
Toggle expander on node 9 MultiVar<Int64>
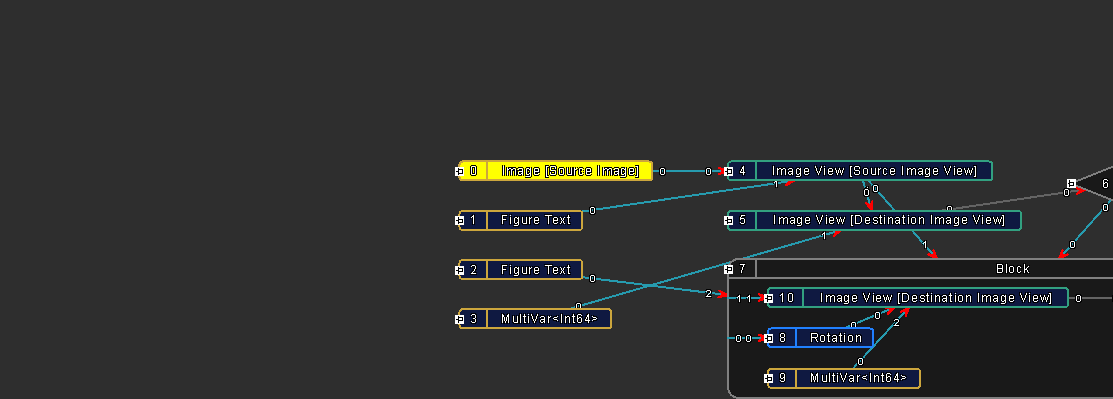(768, 379)
